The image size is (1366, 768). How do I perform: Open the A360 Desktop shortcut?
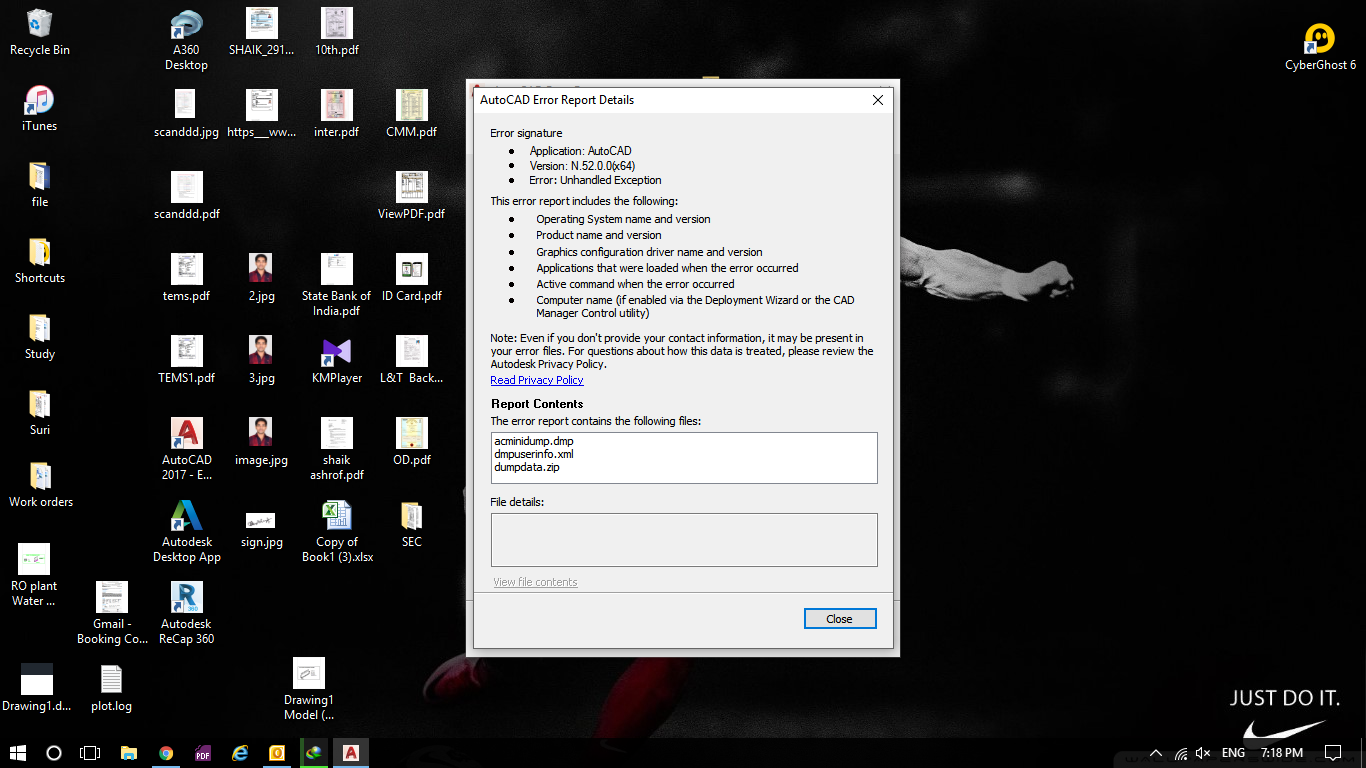[x=186, y=22]
